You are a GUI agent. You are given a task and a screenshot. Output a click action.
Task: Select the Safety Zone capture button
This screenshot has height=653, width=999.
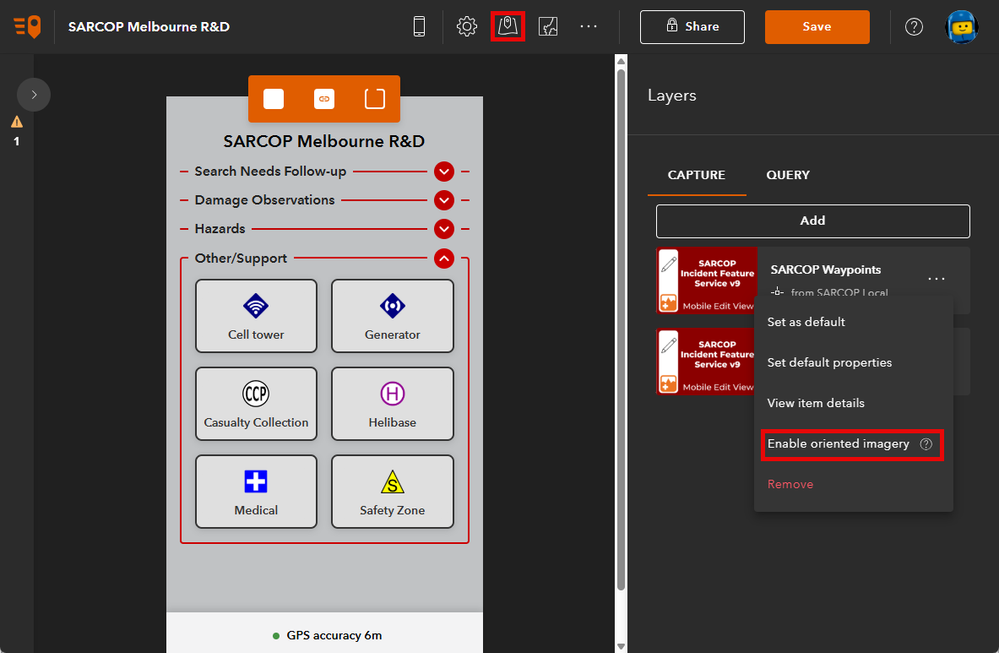[392, 492]
